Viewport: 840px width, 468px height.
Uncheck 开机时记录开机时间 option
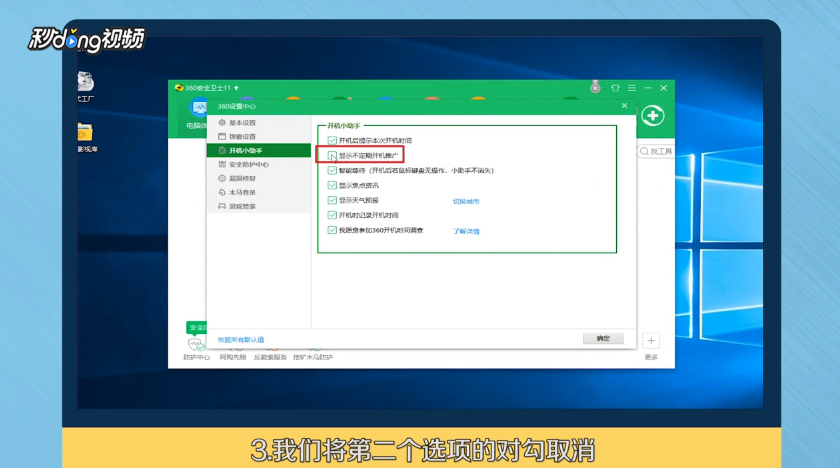coord(332,215)
